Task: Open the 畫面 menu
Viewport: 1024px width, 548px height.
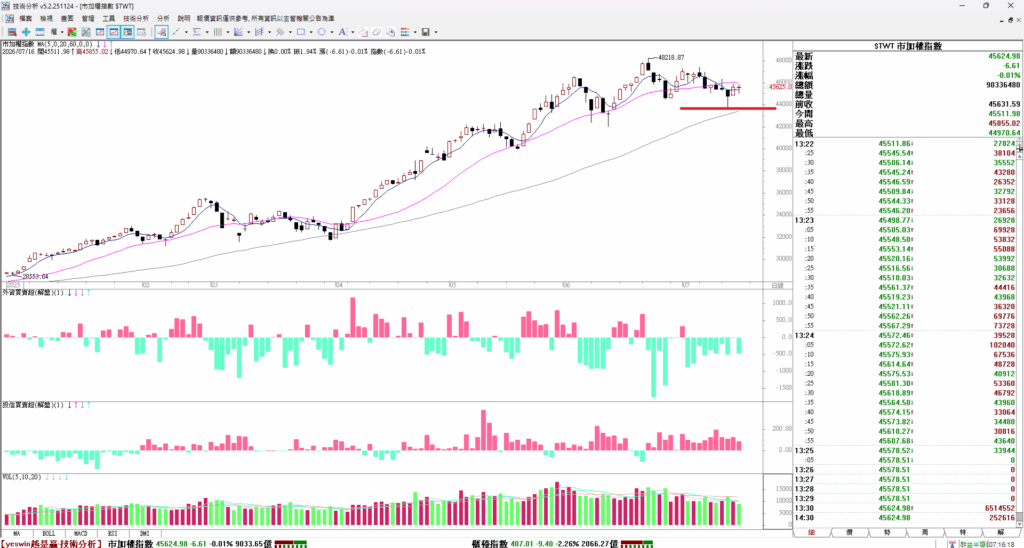Action: [67, 19]
